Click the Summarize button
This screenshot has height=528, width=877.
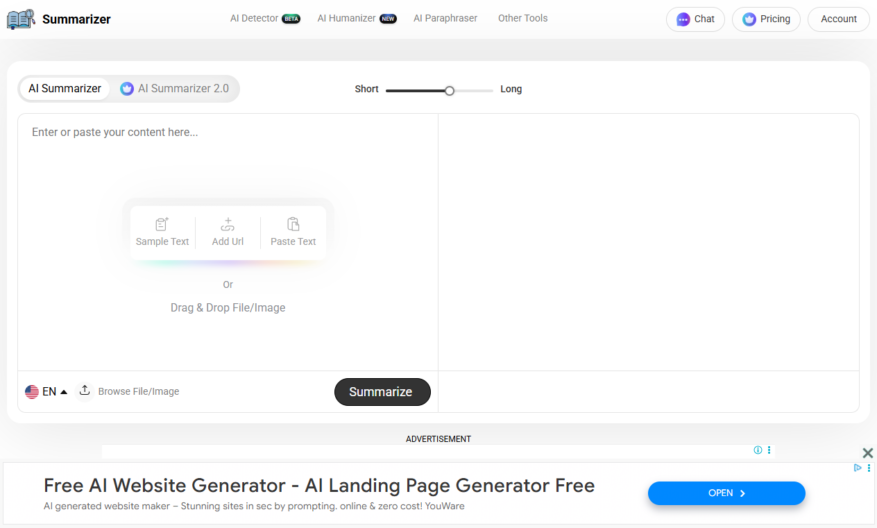(383, 392)
